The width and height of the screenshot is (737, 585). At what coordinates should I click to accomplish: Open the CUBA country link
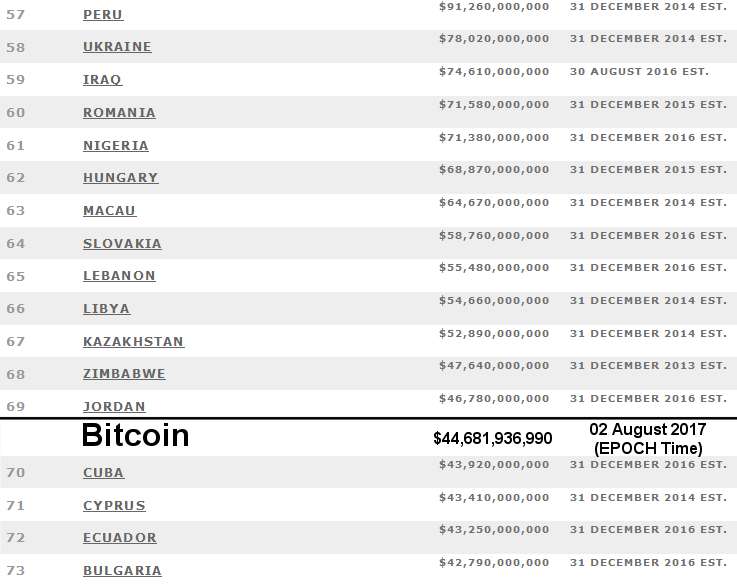[103, 473]
